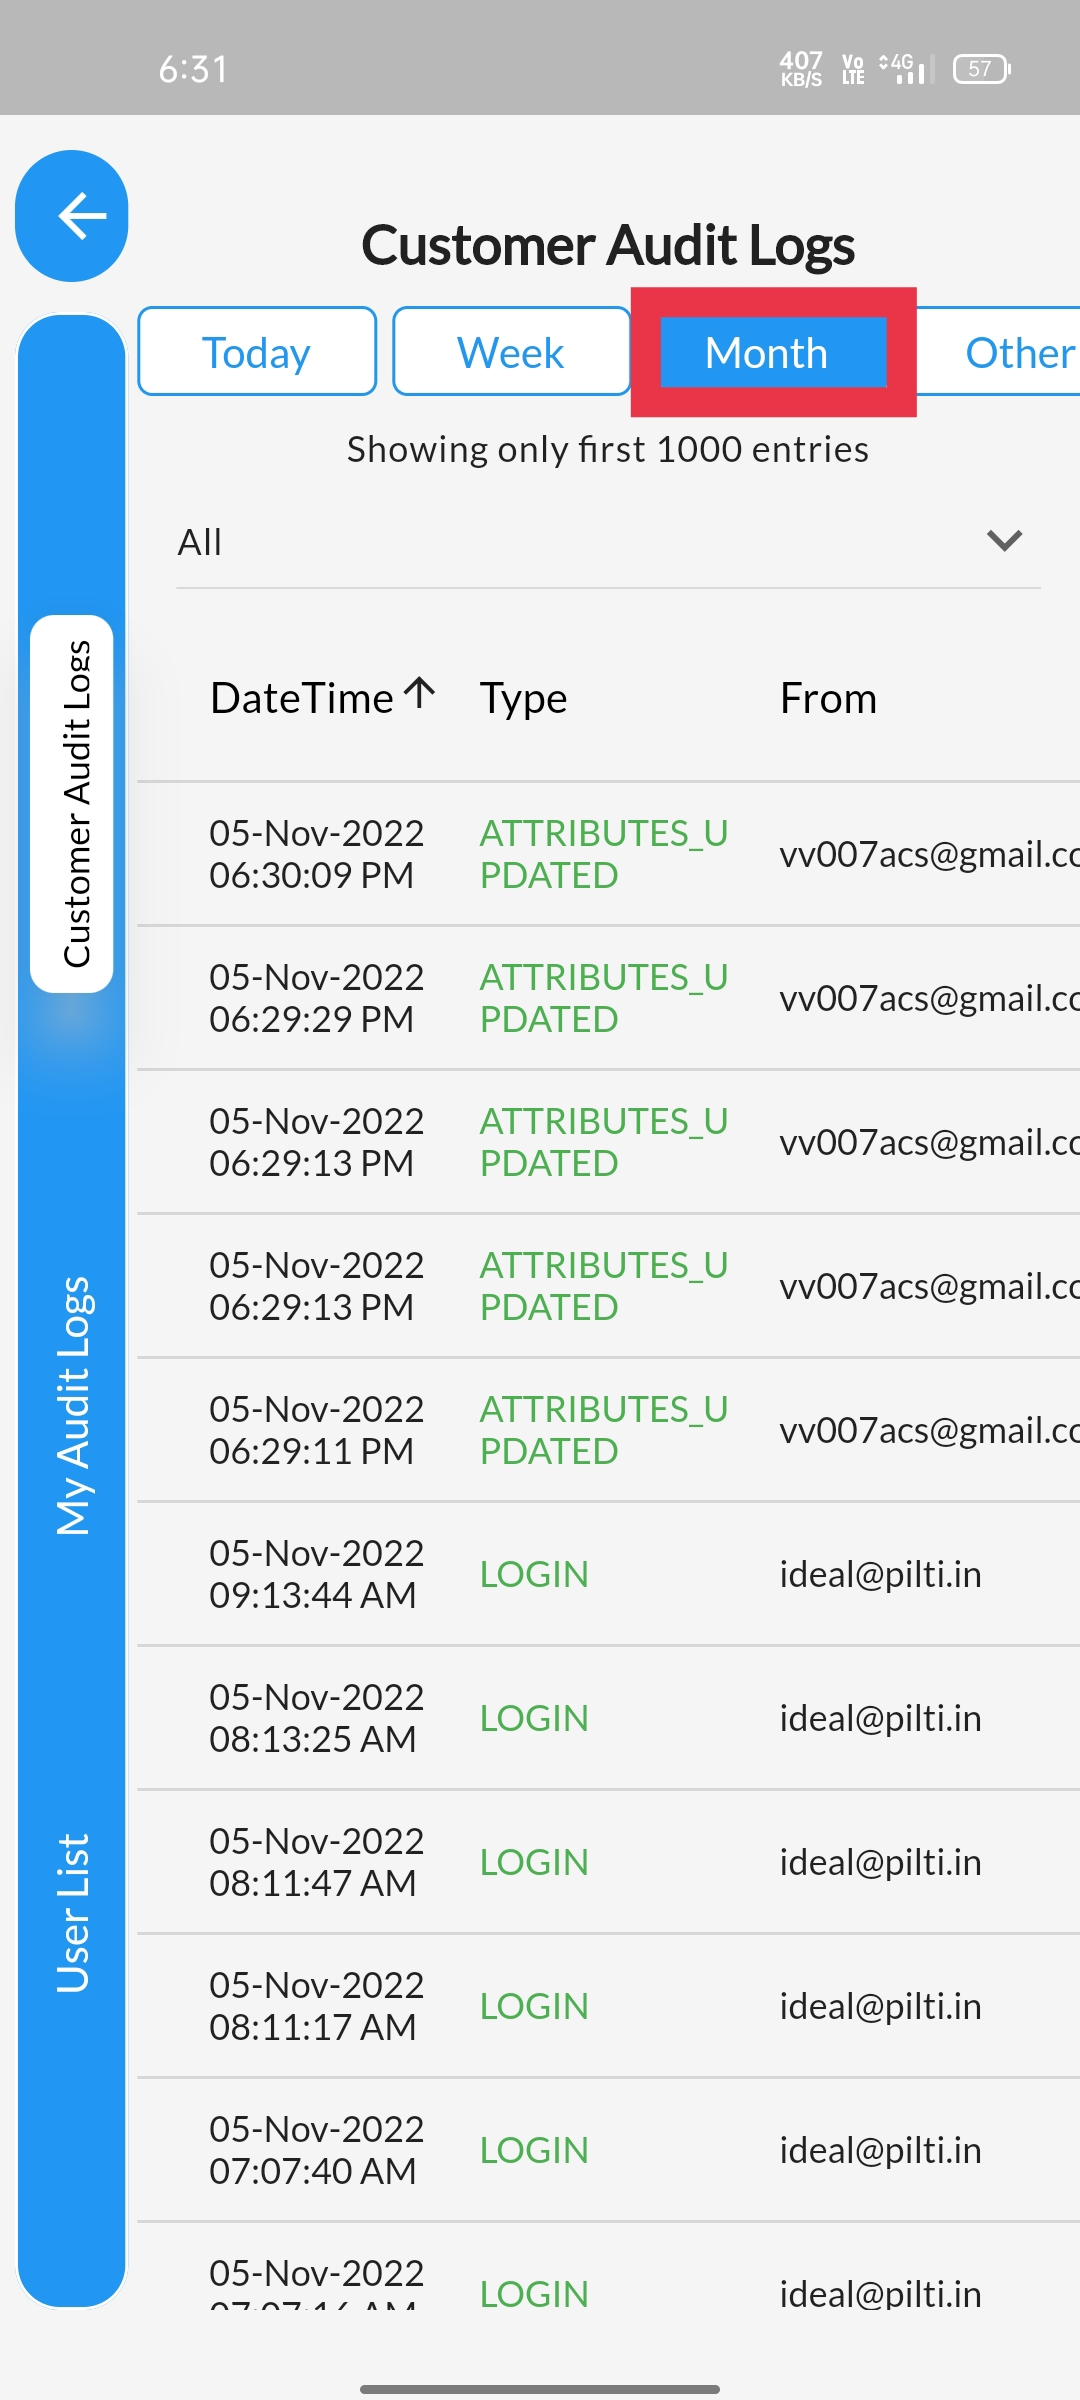Open the All log type dropdown
This screenshot has width=1080, height=2400.
[608, 542]
